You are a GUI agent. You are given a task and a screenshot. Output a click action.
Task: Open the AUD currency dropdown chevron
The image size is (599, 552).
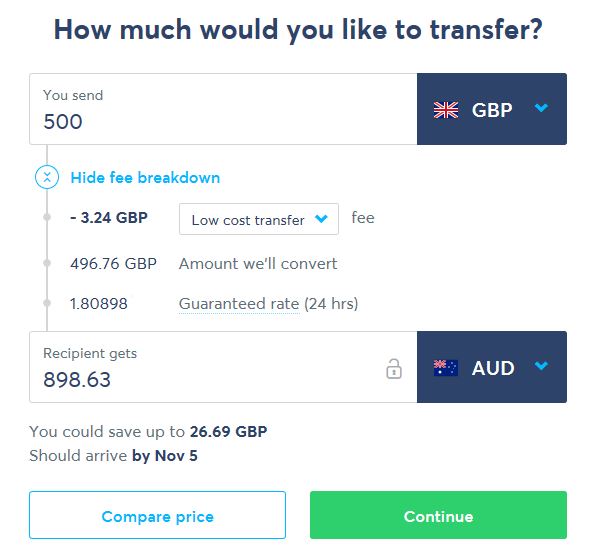tap(541, 366)
